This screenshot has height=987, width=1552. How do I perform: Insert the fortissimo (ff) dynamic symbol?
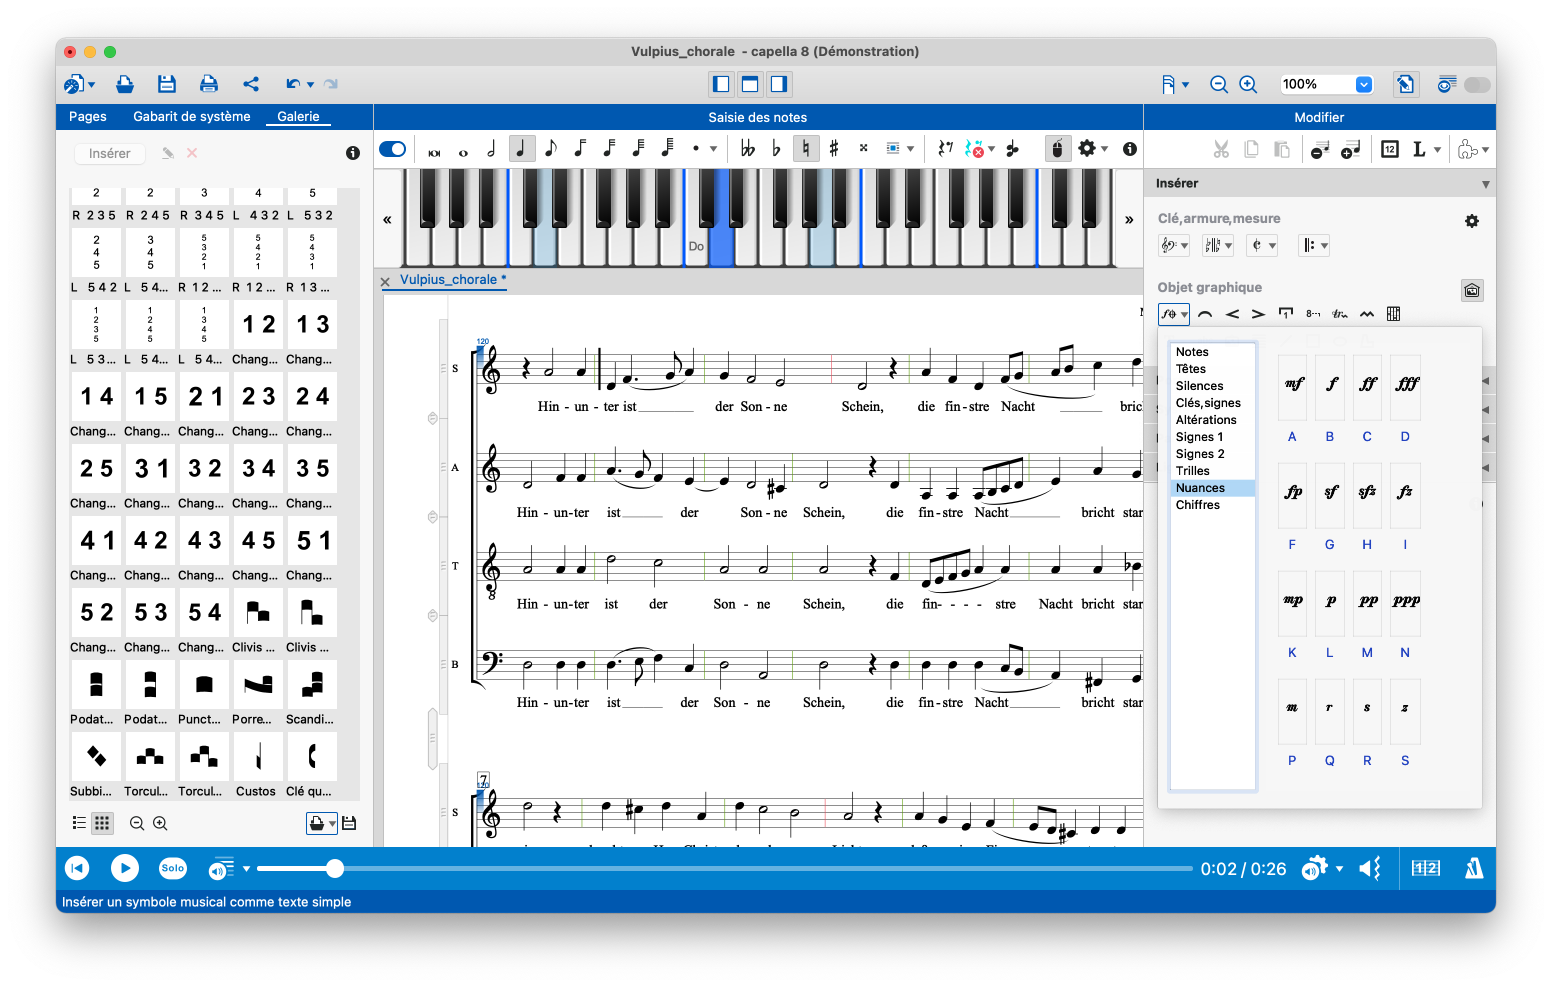(x=1368, y=386)
